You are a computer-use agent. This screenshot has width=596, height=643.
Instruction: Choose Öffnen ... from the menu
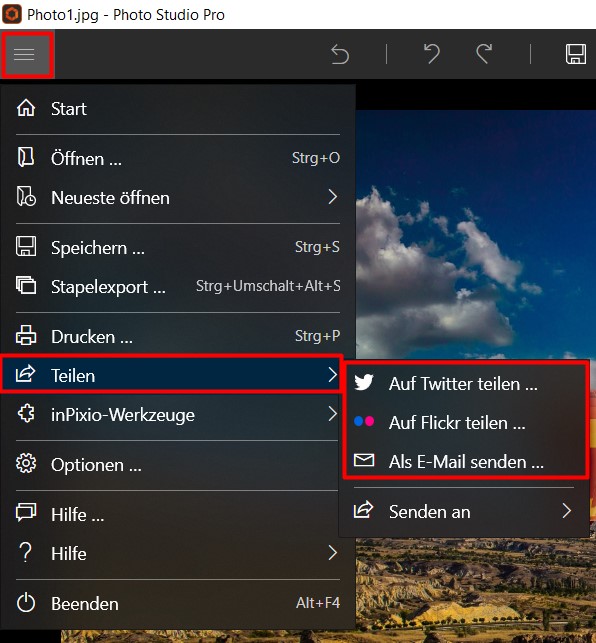(178, 158)
